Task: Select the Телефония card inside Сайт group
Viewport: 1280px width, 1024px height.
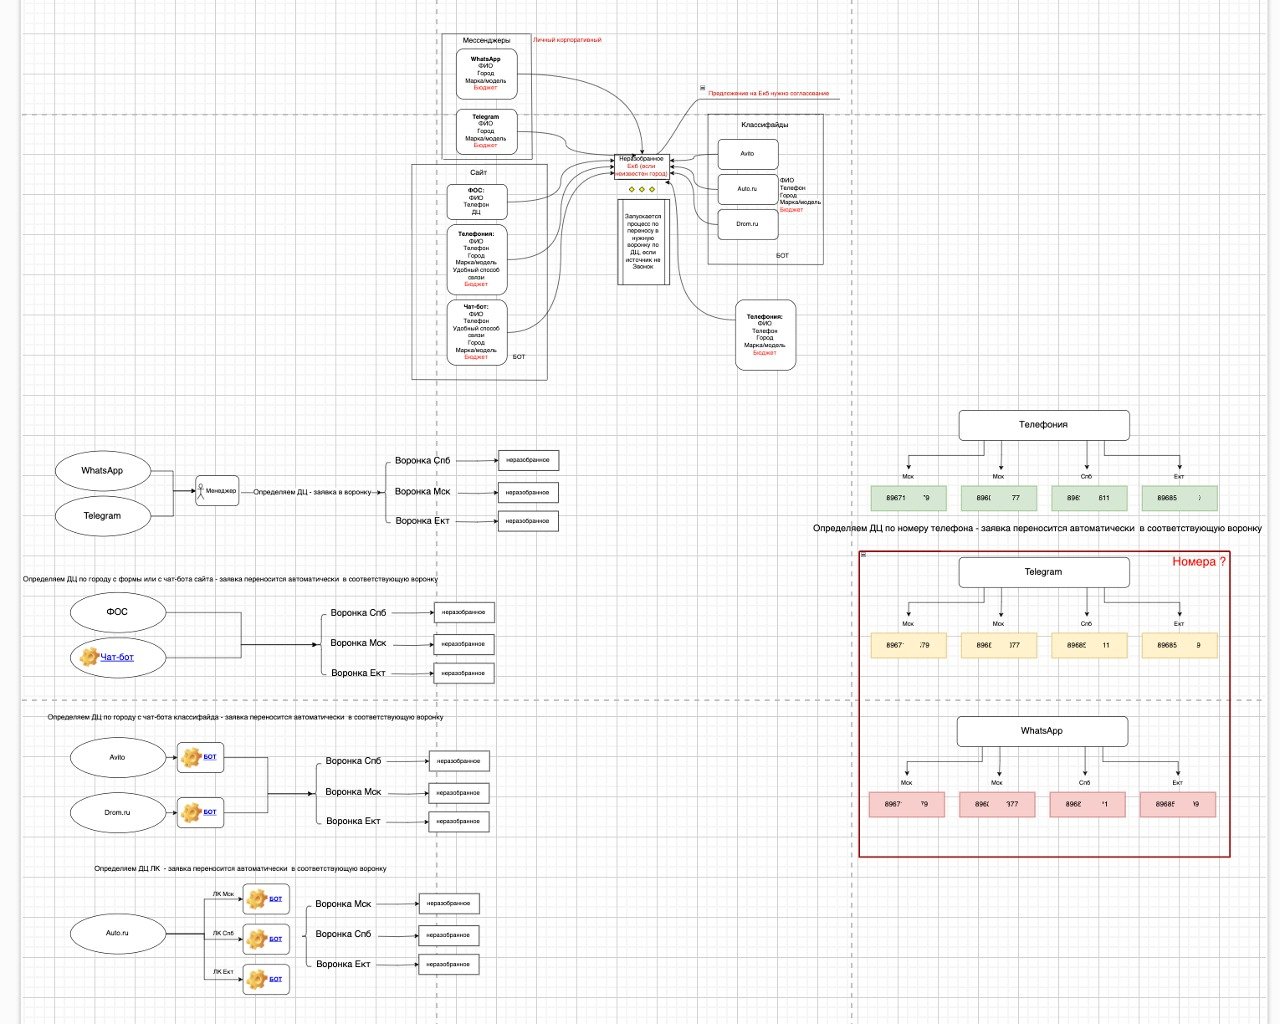Action: [476, 259]
